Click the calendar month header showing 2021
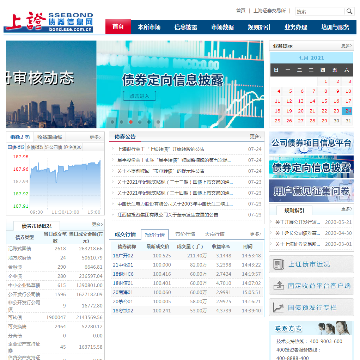This screenshot has height=360, width=360. pos(311,58)
